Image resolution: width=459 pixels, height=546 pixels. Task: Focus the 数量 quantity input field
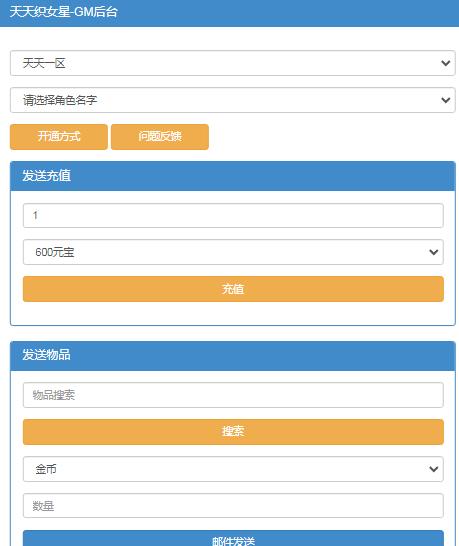pos(233,506)
